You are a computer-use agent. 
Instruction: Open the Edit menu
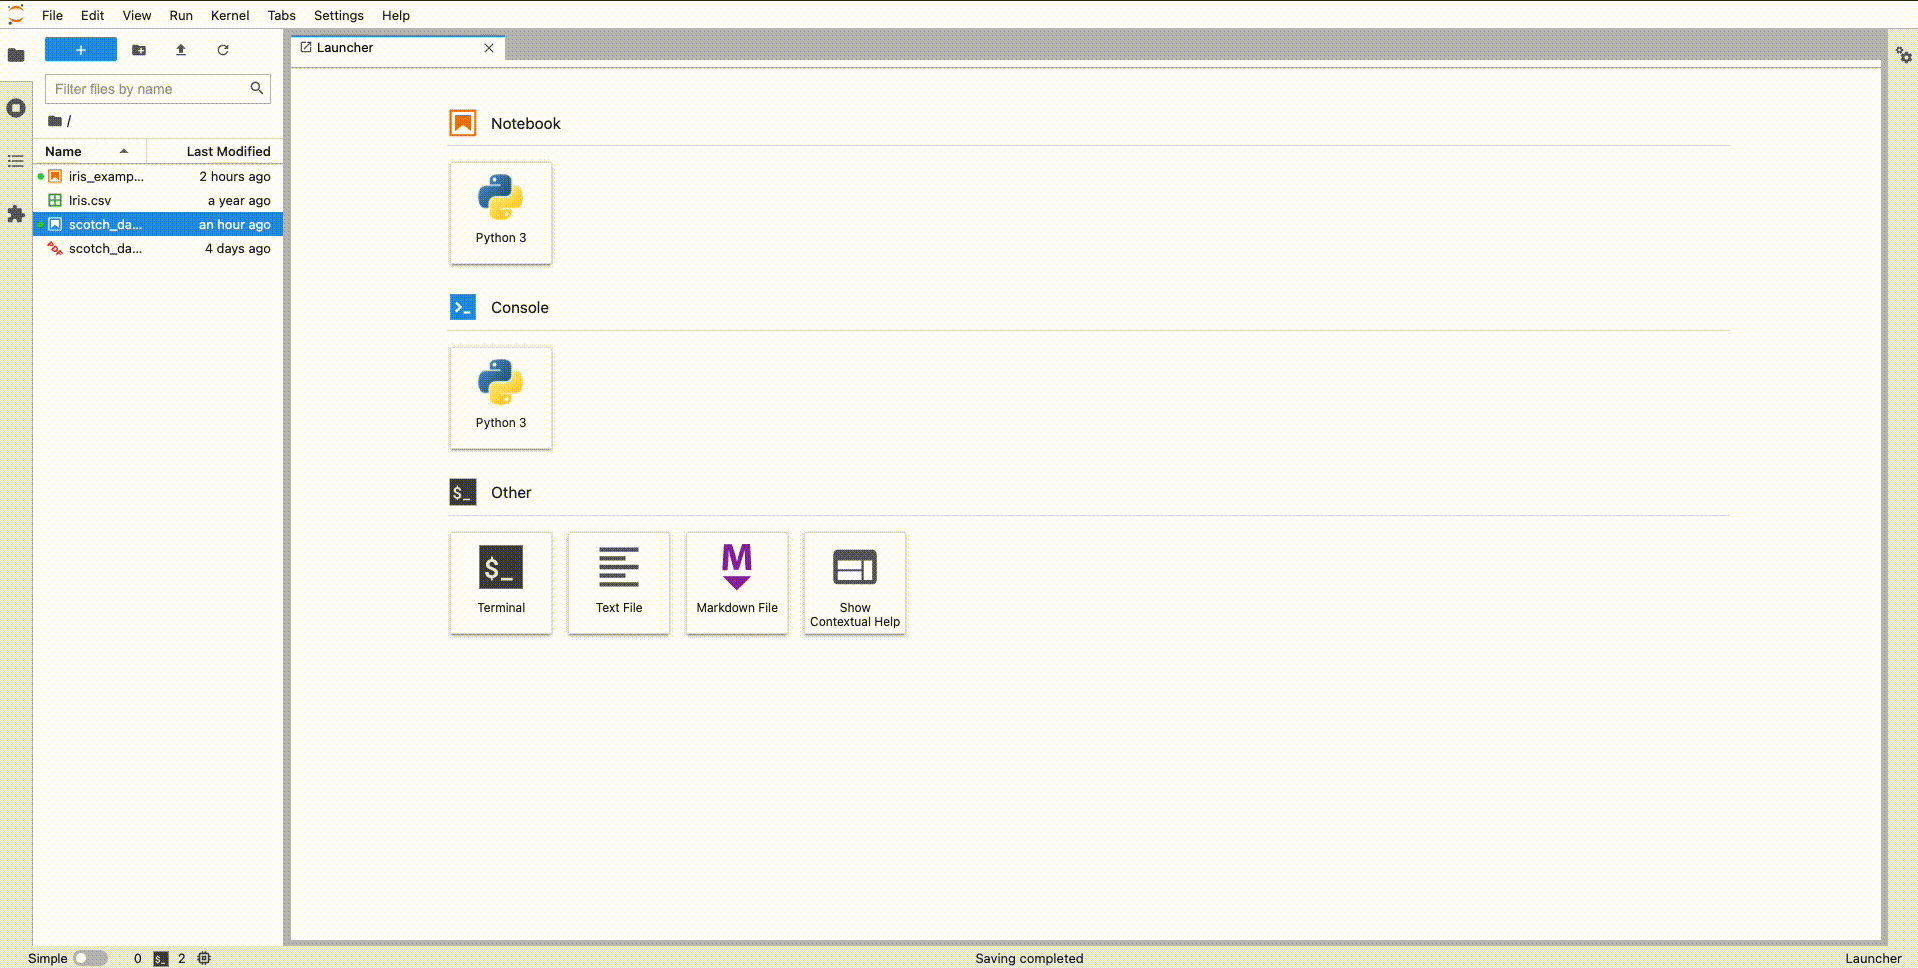click(93, 15)
